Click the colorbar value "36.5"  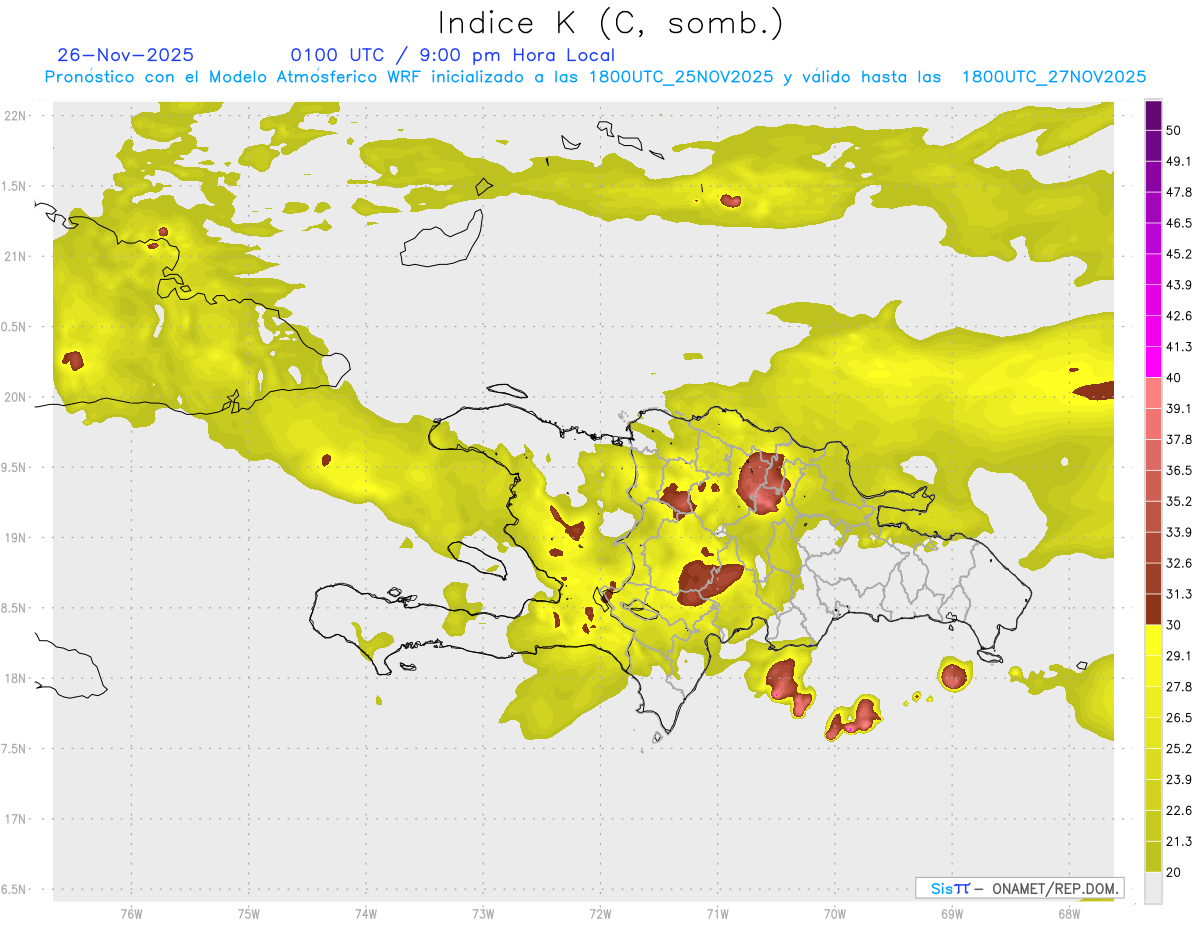tap(1179, 470)
